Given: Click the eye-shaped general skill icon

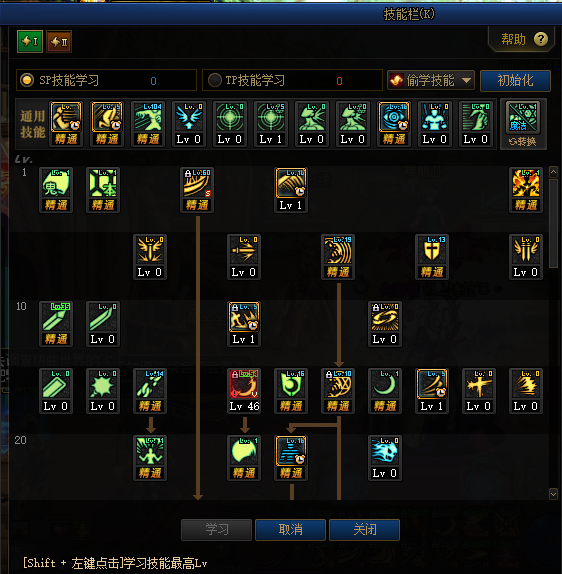Looking at the screenshot, I should (394, 117).
